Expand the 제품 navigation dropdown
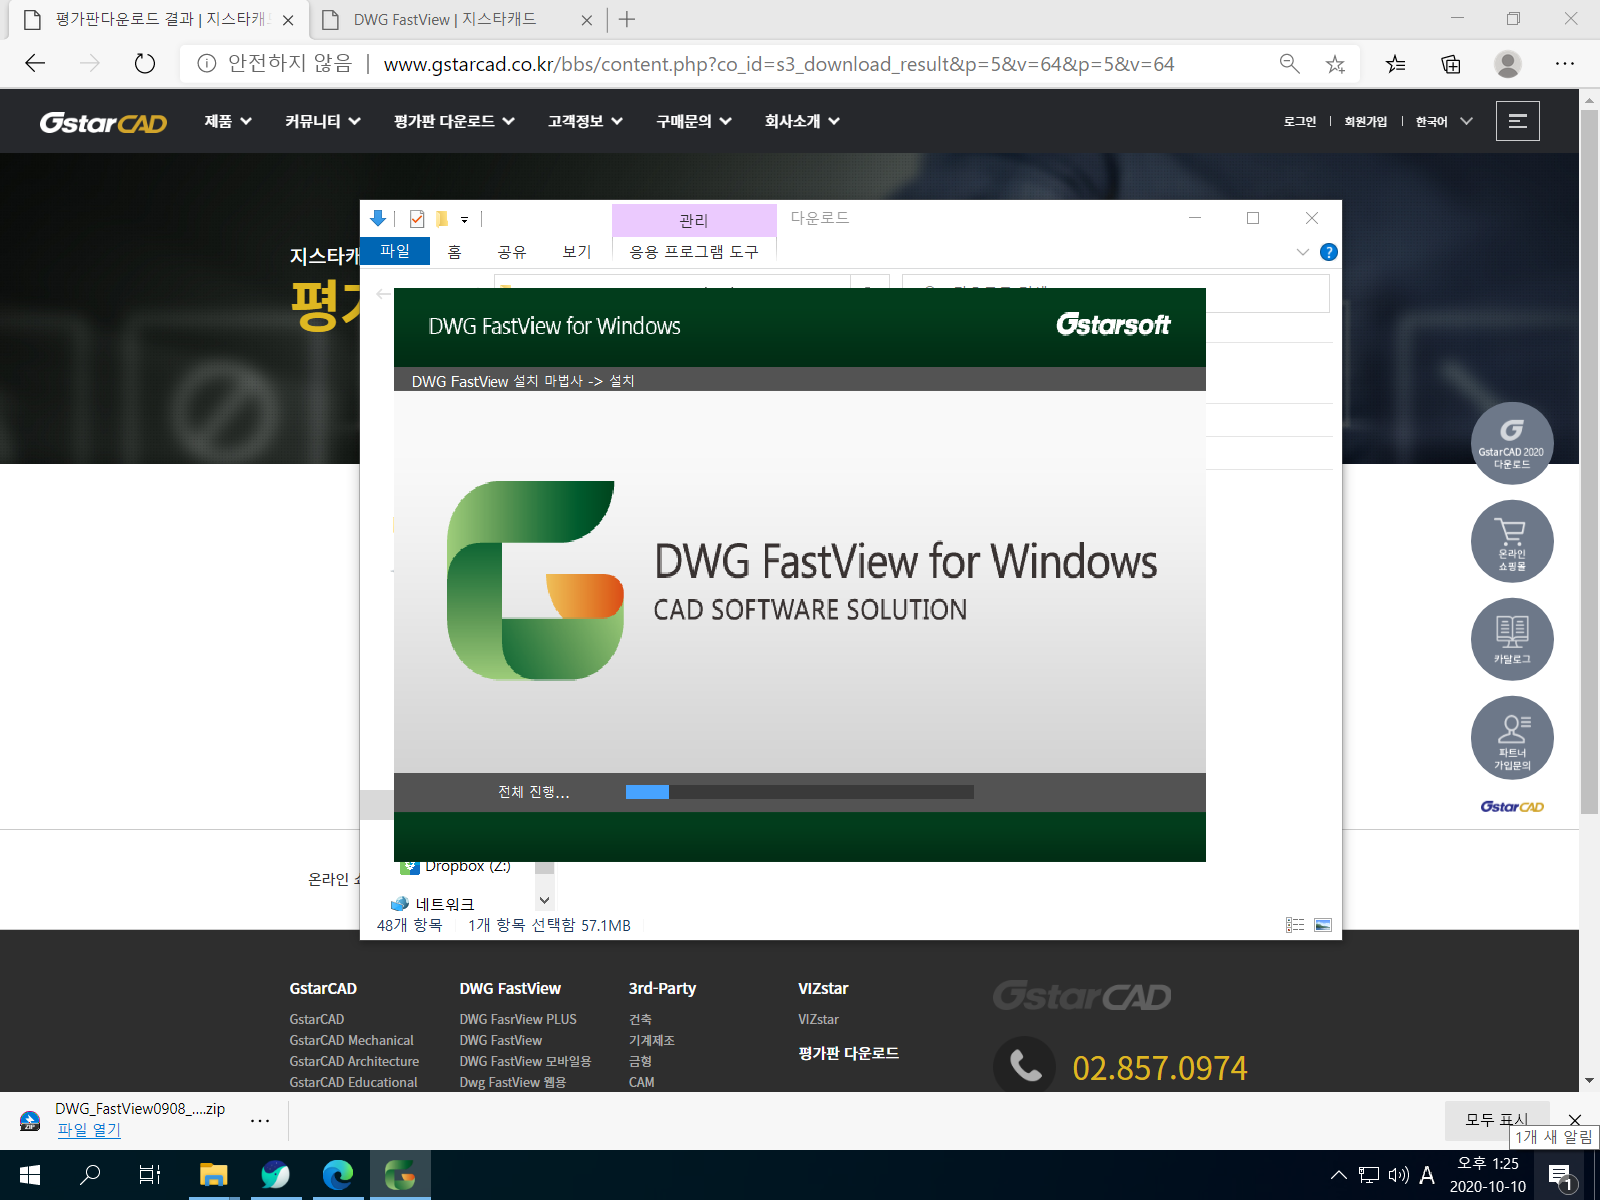The width and height of the screenshot is (1600, 1200). [x=228, y=121]
